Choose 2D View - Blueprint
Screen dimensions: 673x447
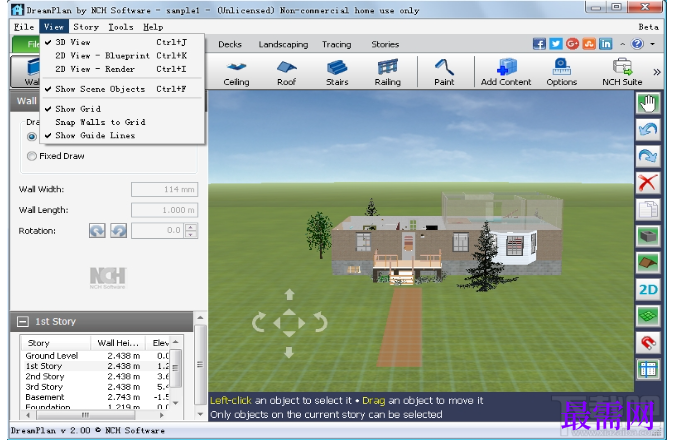point(122,55)
